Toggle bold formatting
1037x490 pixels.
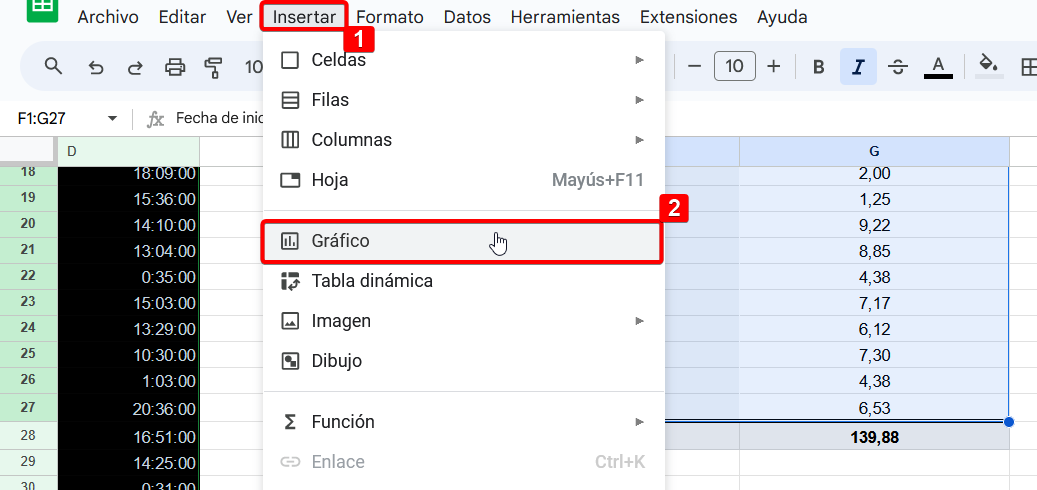818,67
